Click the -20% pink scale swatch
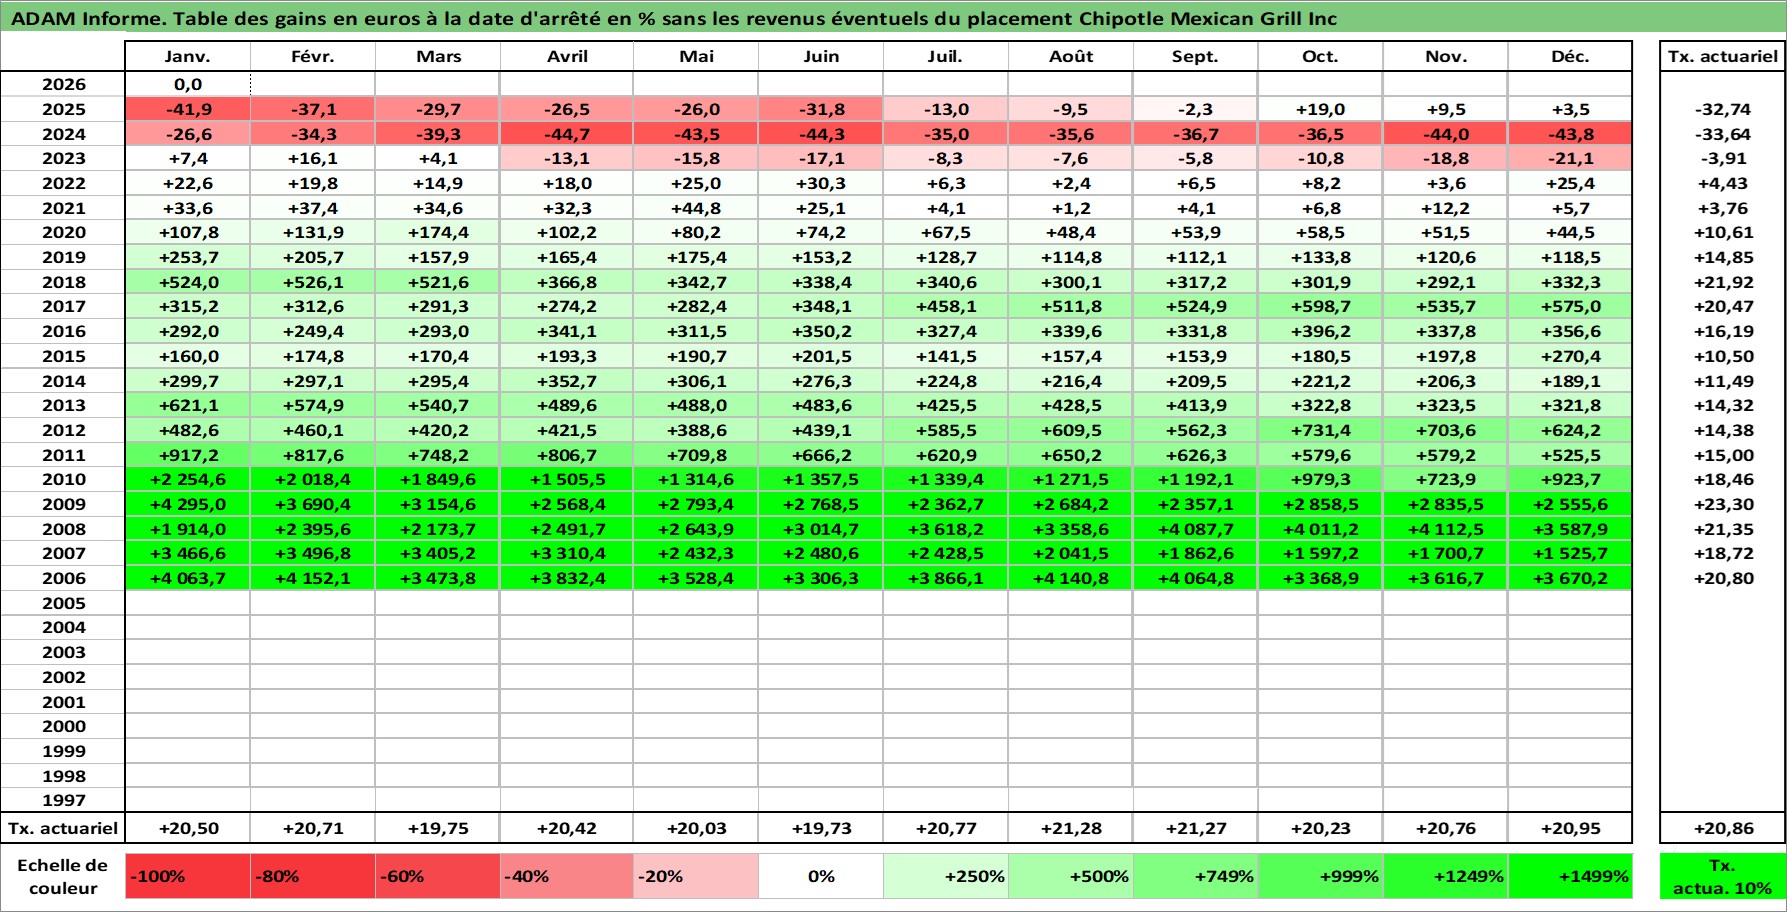The image size is (1787, 912). [x=696, y=876]
